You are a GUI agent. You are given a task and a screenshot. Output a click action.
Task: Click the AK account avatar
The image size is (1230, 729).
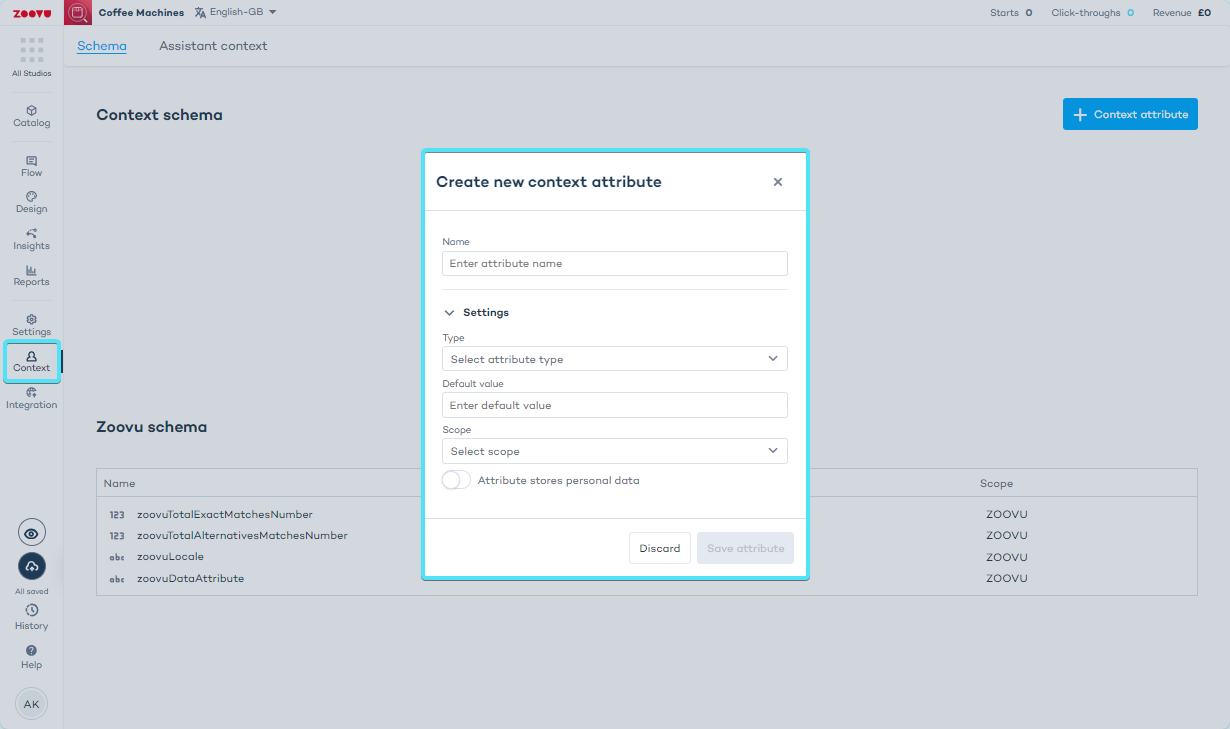pos(31,704)
